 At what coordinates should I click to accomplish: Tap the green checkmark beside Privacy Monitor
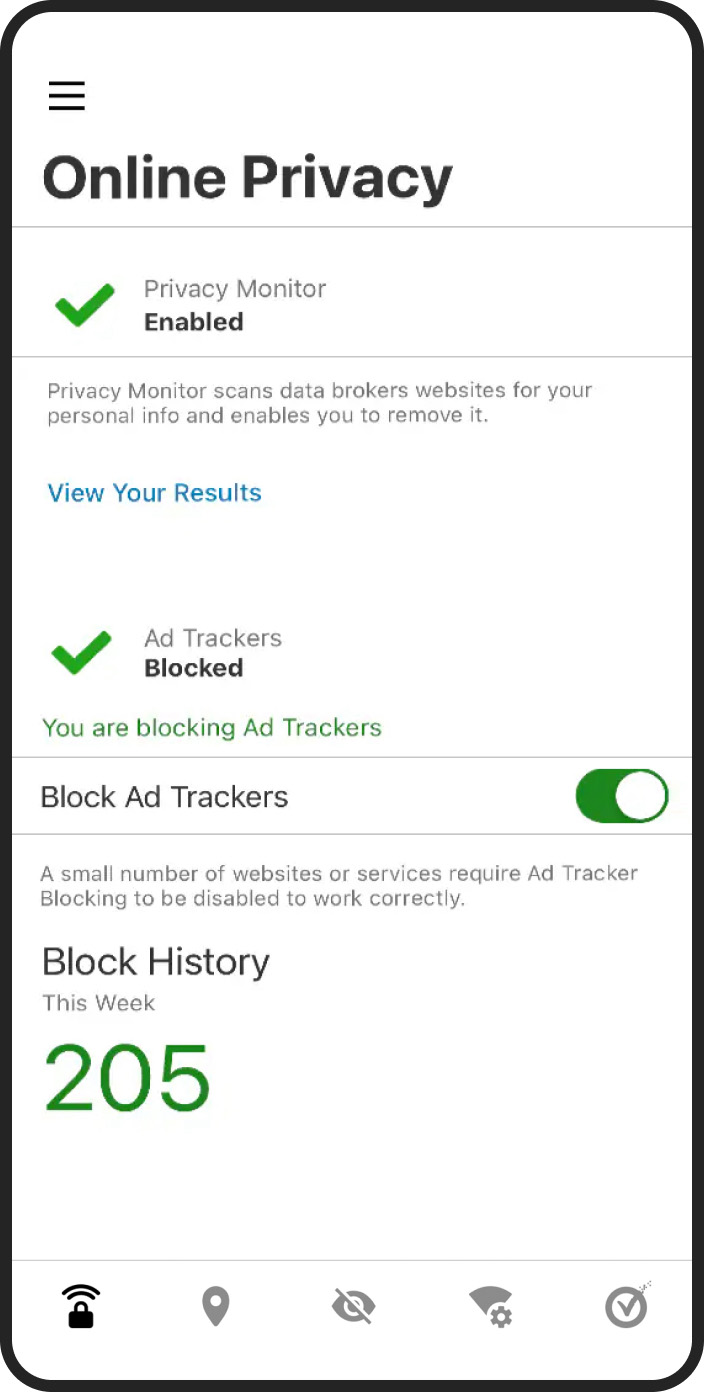pyautogui.click(x=84, y=304)
